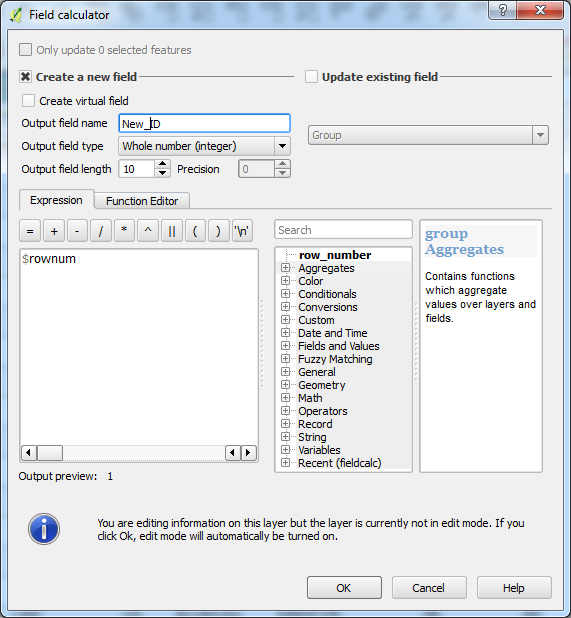Image resolution: width=571 pixels, height=618 pixels.
Task: Click the leftmost scroll arrow in expression editor
Action: tap(29, 452)
